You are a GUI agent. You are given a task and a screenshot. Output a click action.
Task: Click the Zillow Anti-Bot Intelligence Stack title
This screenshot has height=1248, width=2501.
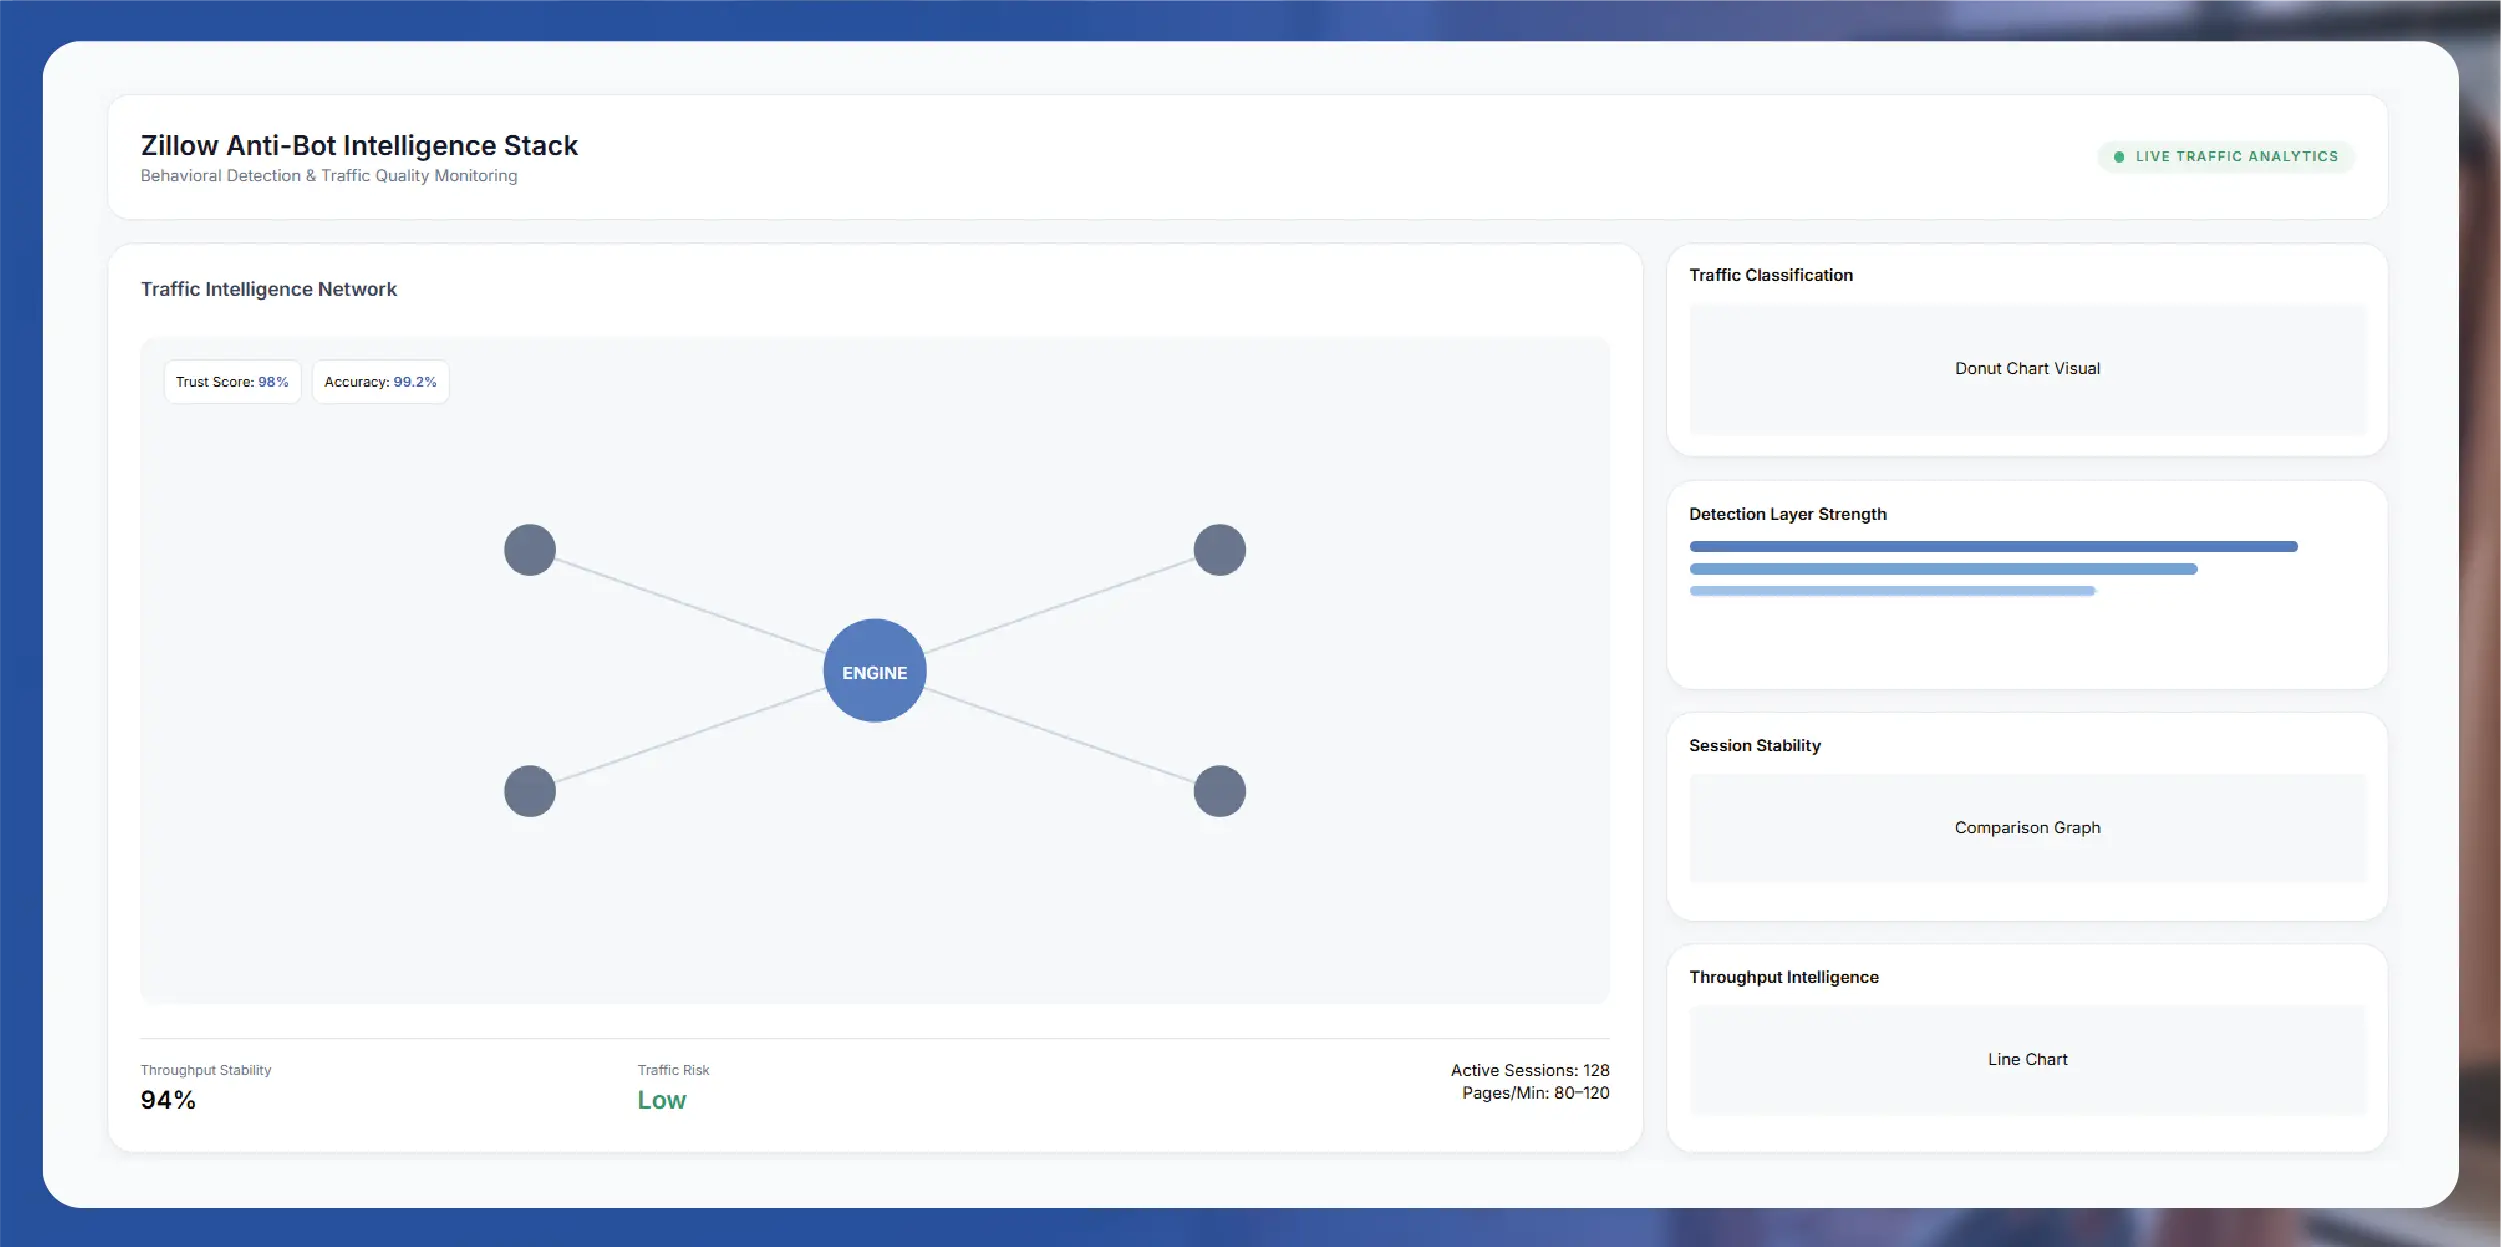coord(359,146)
